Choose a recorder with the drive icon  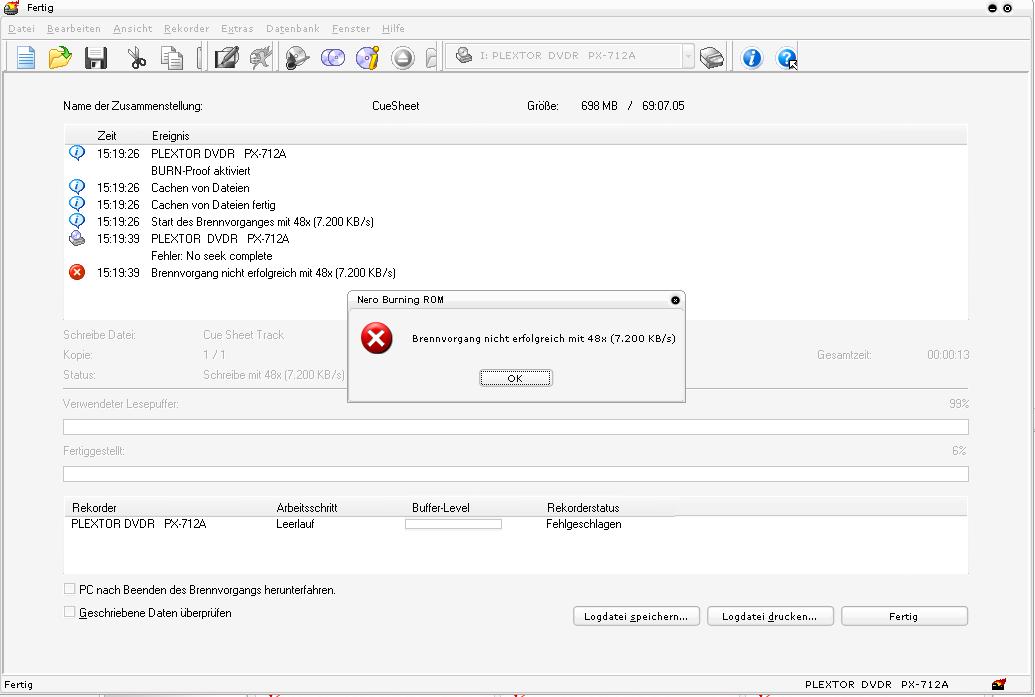712,58
